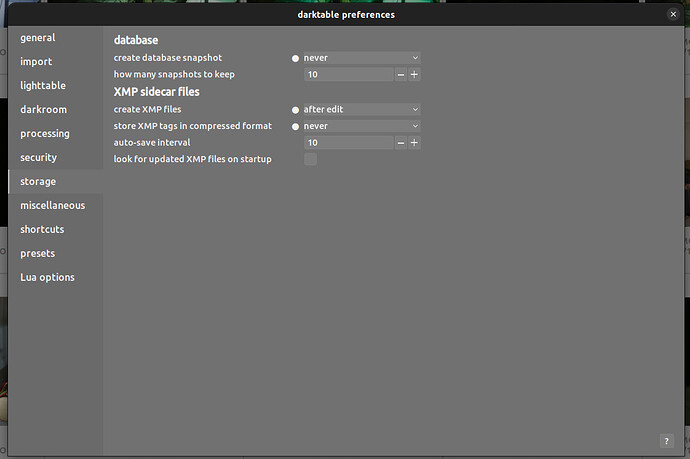Click the 'how many snapshots to keep' label

click(174, 74)
